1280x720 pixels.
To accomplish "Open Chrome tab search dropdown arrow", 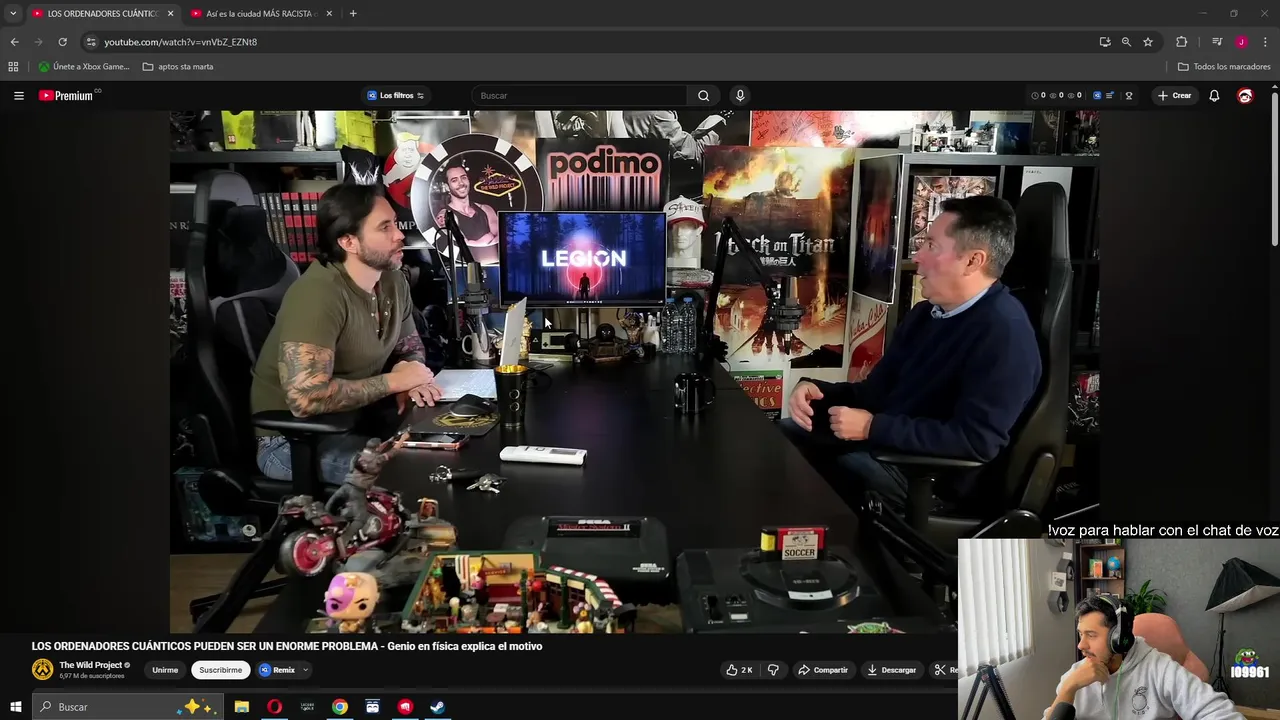I will (13, 13).
